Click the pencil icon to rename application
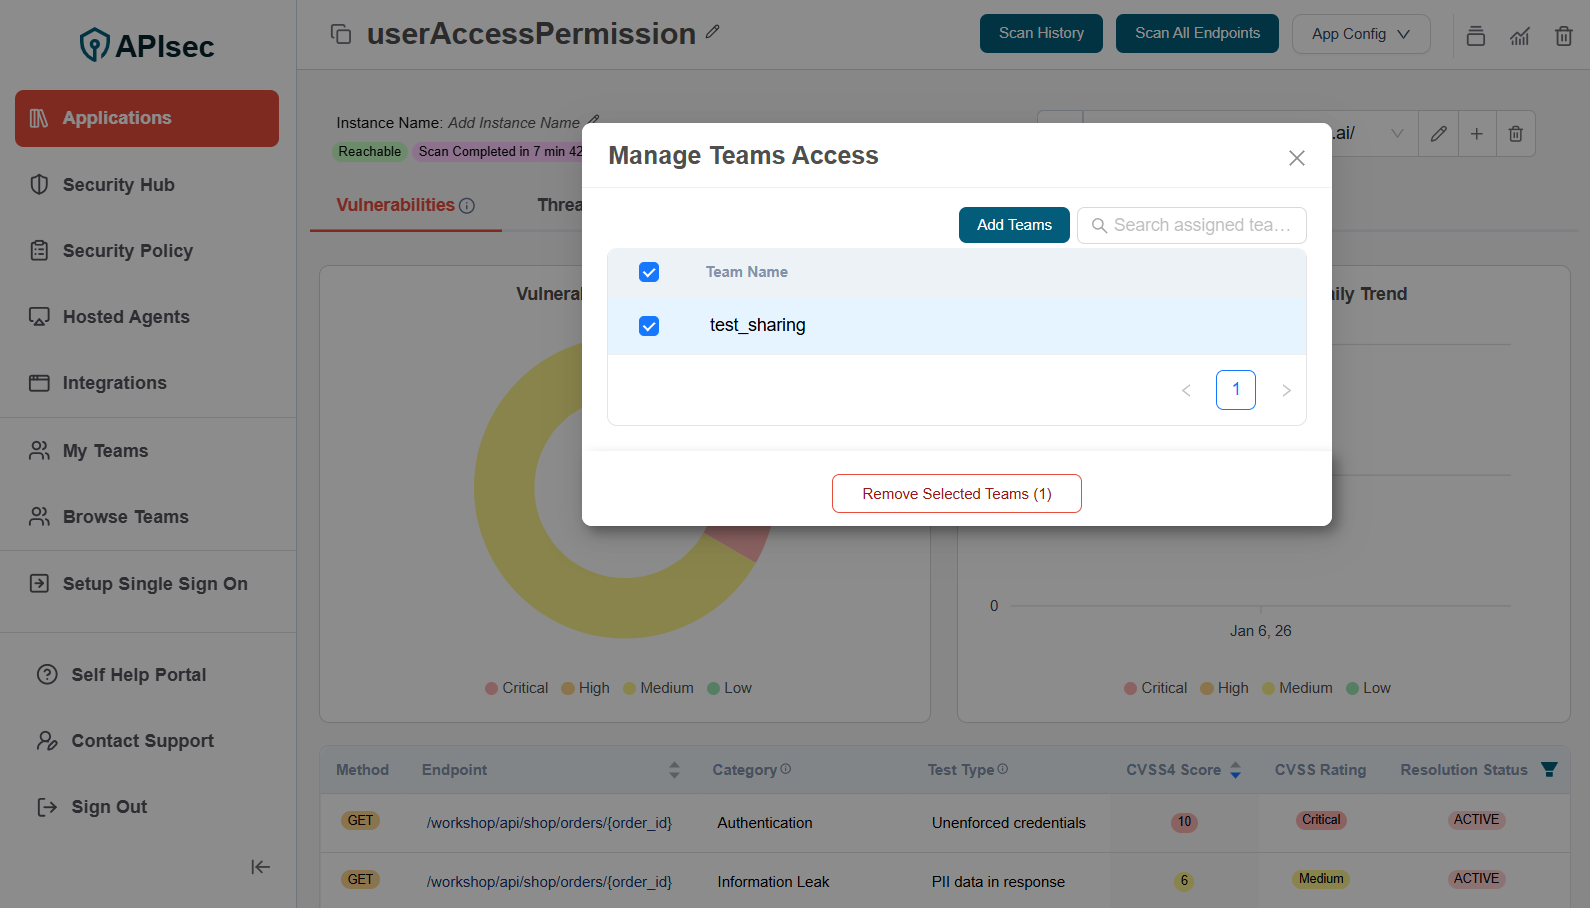 712,32
